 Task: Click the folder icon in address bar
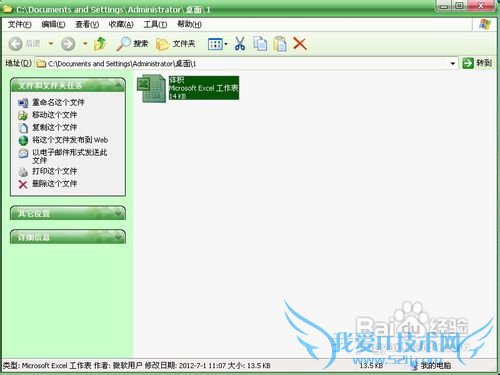(41, 63)
